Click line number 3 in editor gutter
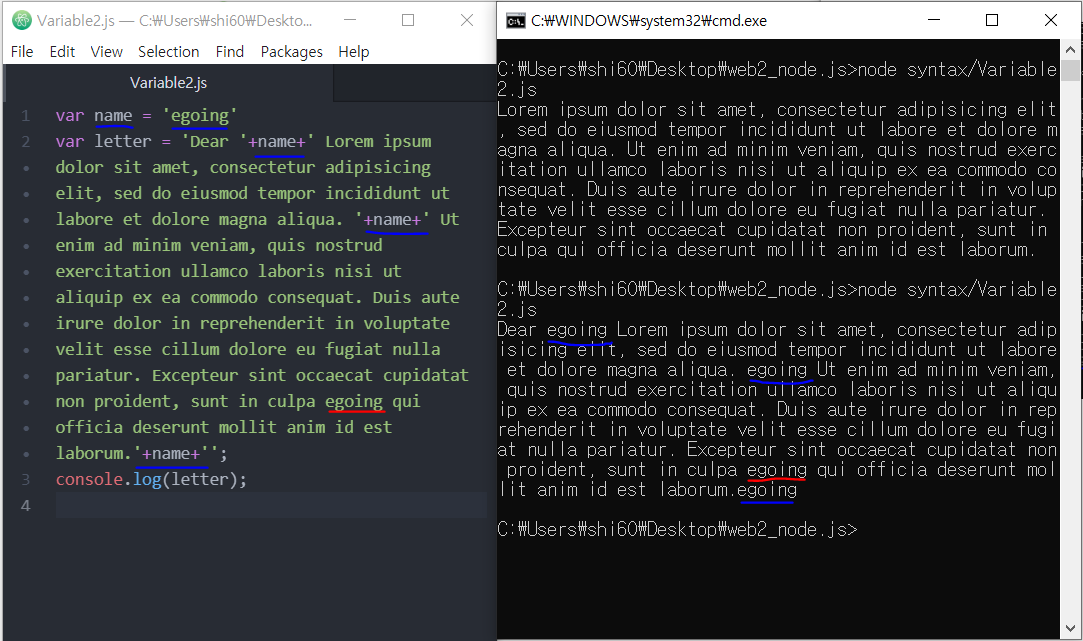Screen dimensions: 1083x641 click(x=26, y=479)
